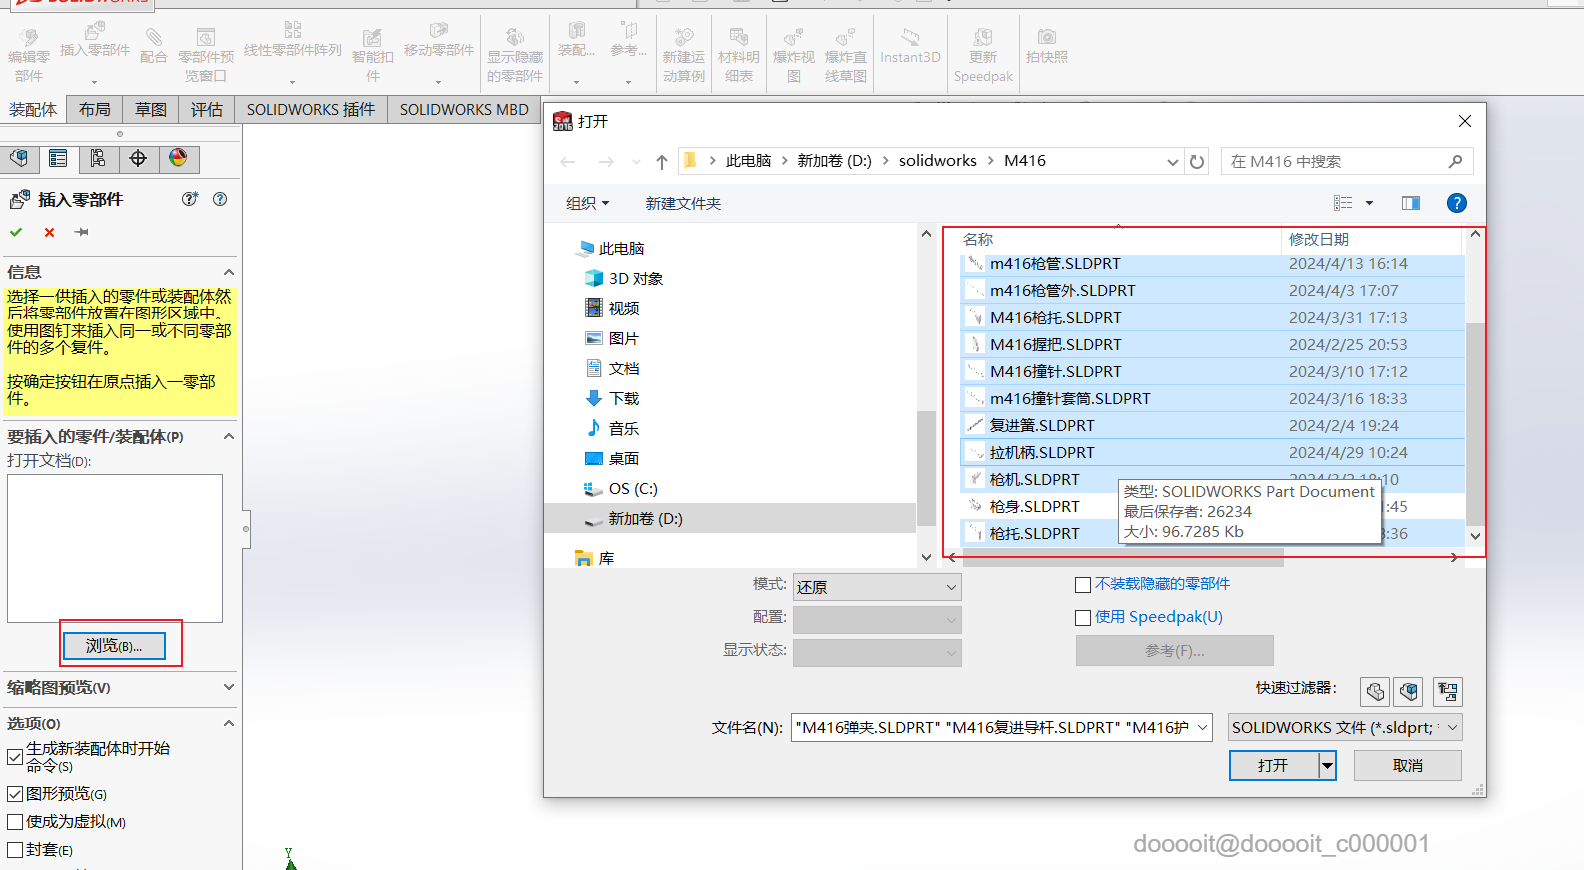Click Show Hidden Components tool
1584x870 pixels.
click(x=515, y=56)
